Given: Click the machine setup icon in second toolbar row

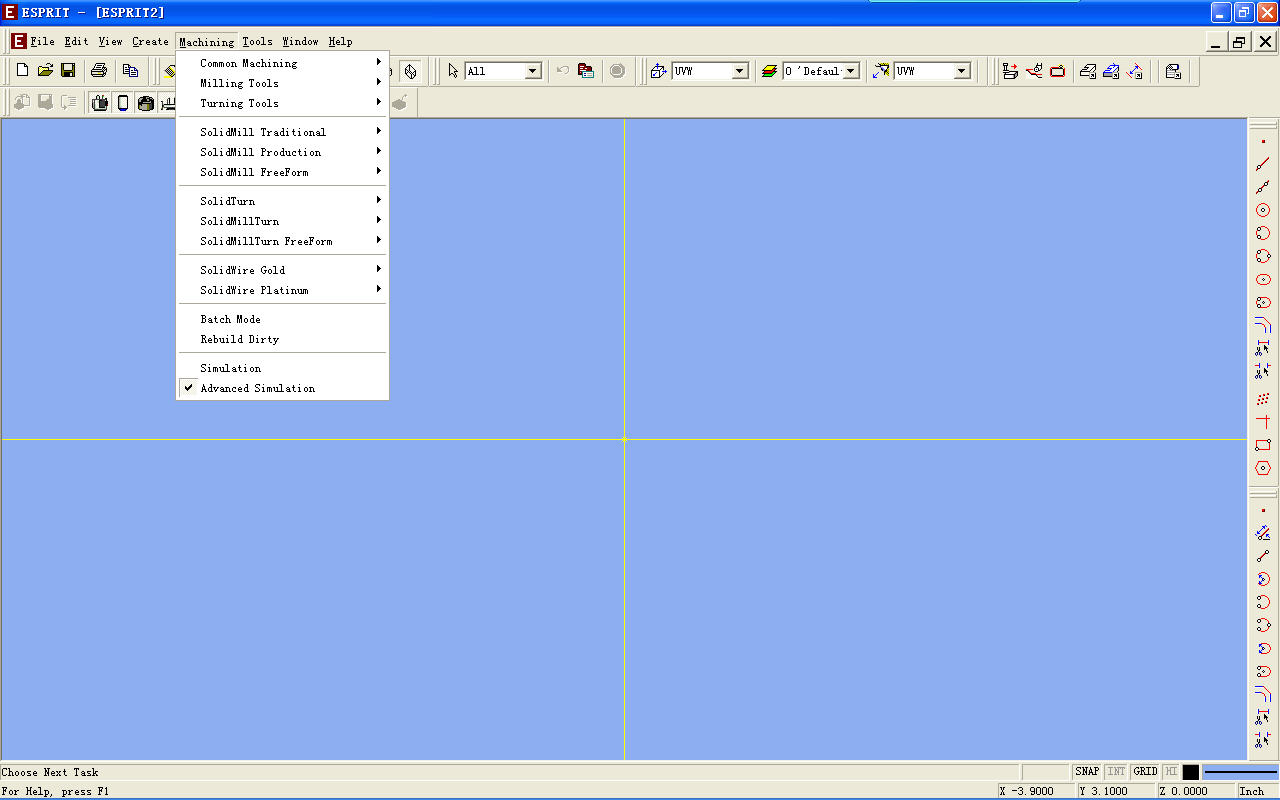Looking at the screenshot, I should tap(100, 102).
